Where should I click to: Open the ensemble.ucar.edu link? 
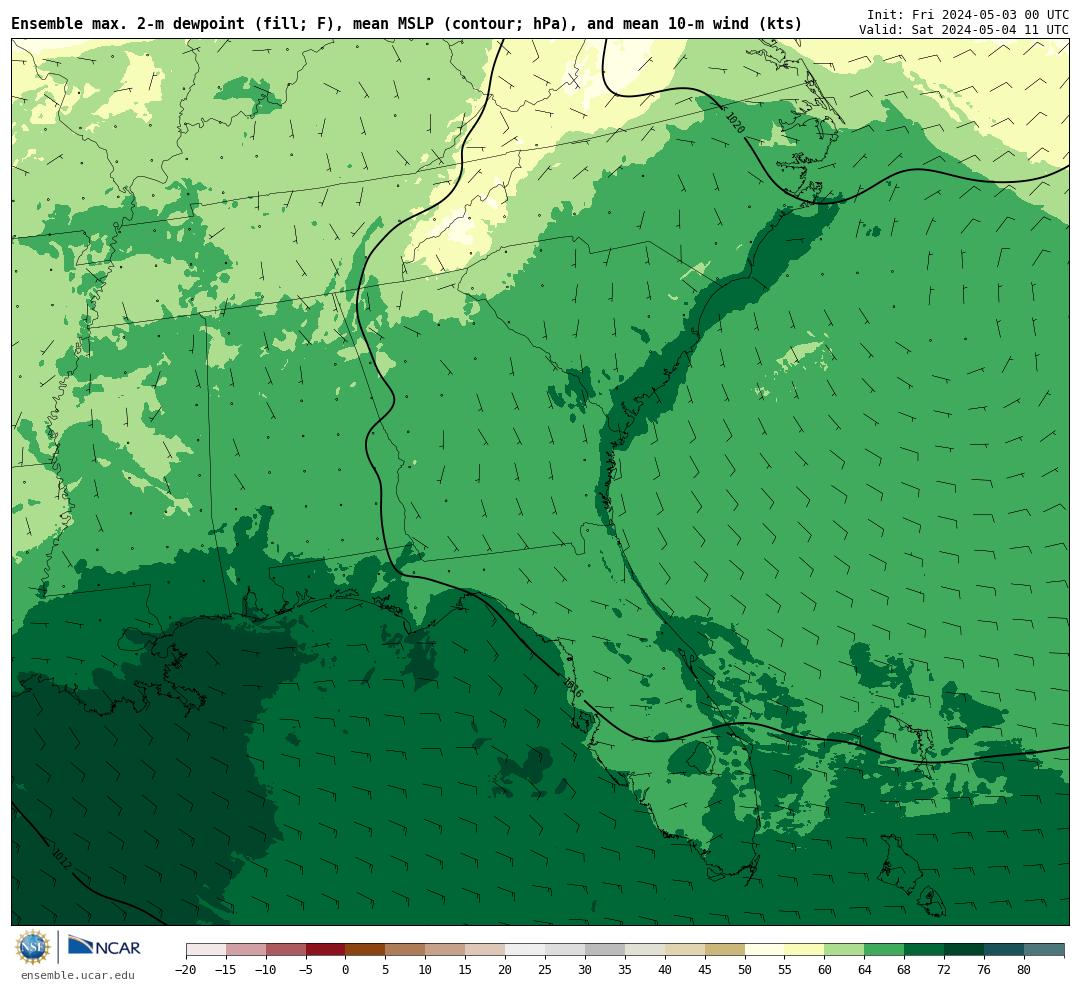tap(78, 975)
